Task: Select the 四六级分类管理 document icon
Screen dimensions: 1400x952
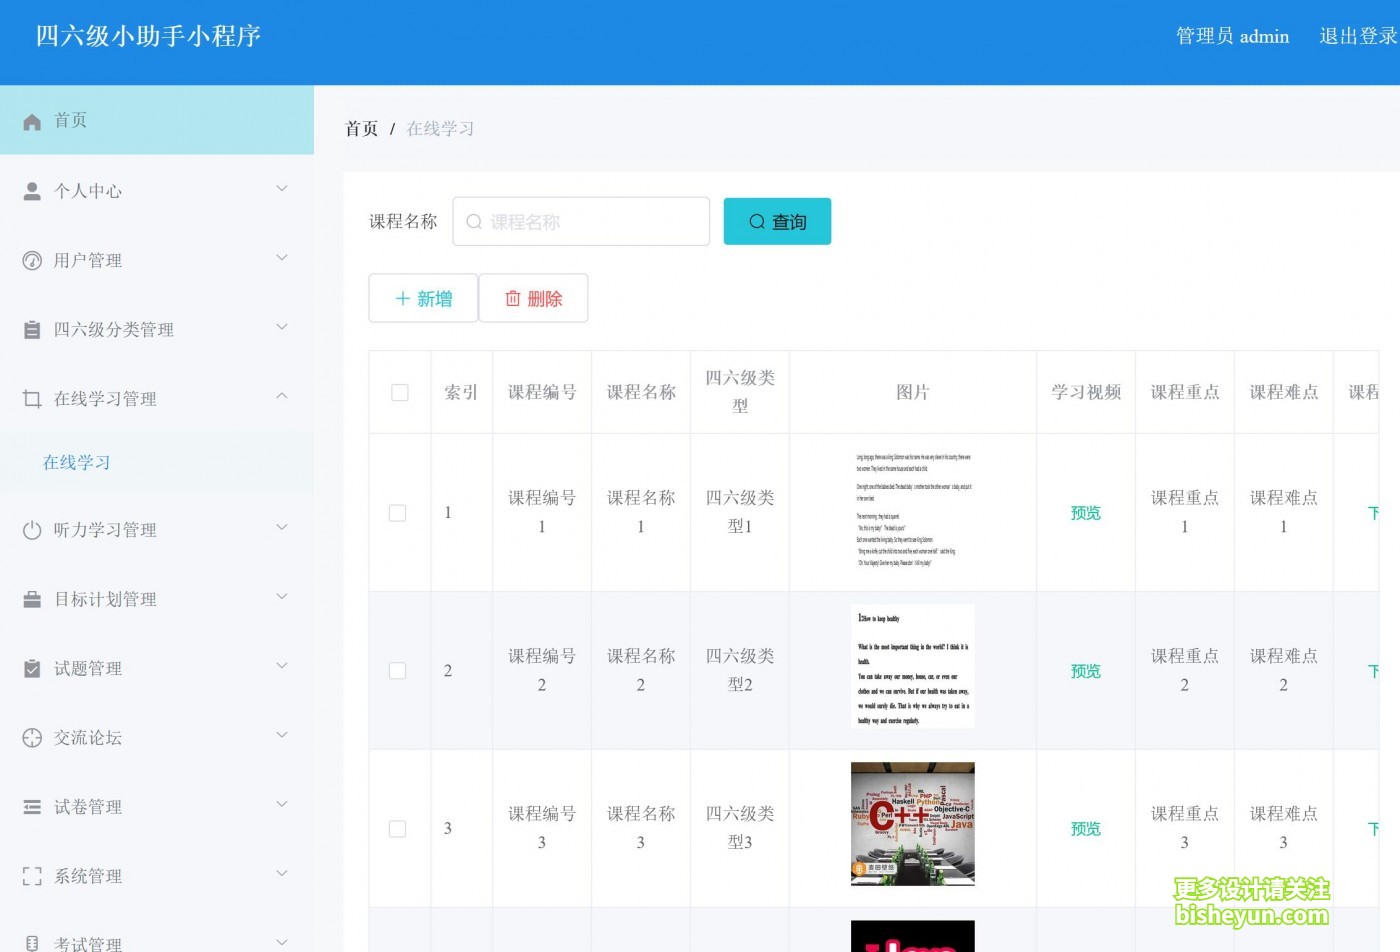Action: click(x=31, y=328)
